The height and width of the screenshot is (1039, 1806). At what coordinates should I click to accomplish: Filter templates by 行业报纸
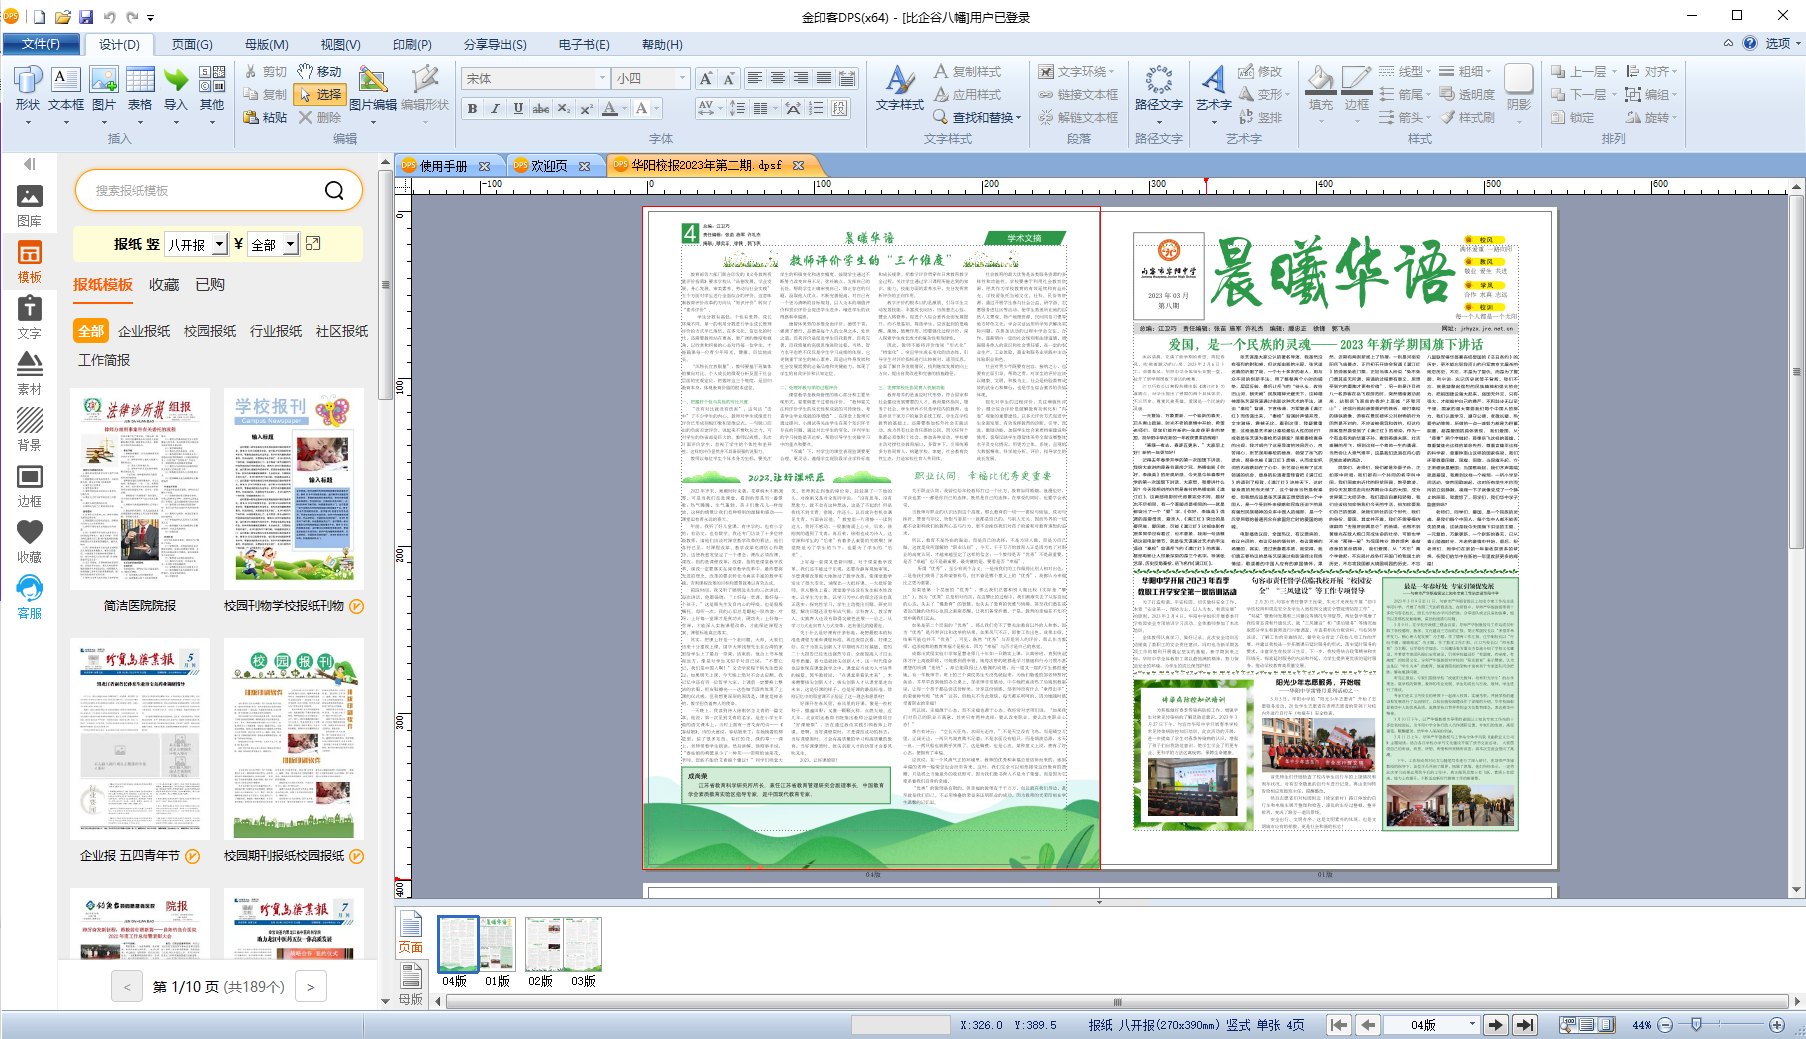tap(276, 331)
